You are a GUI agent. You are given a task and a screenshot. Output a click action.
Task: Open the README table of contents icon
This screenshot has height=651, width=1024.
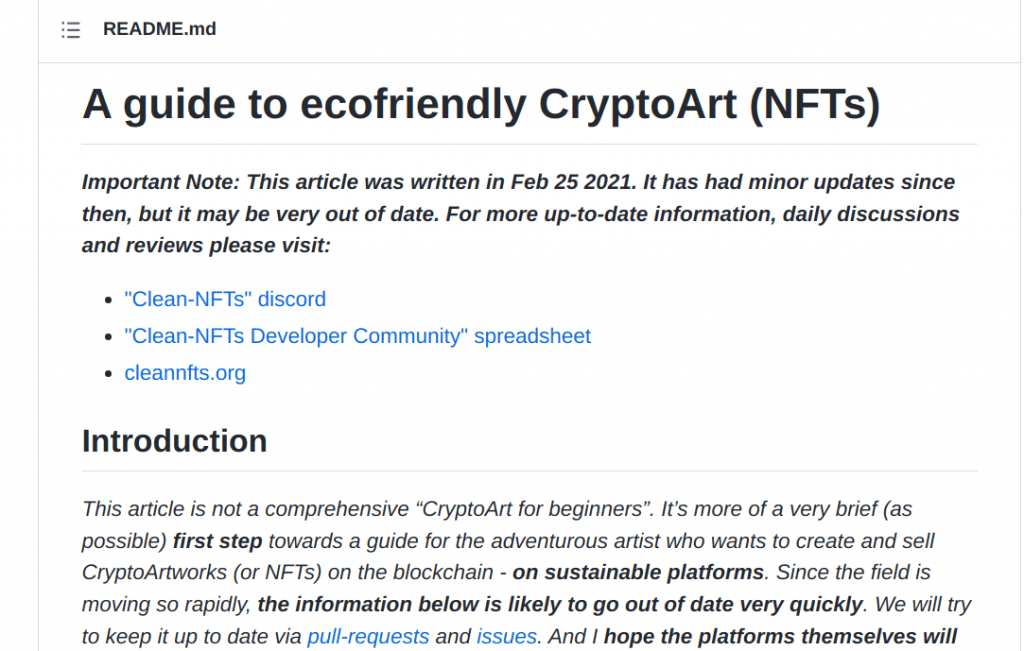(71, 30)
